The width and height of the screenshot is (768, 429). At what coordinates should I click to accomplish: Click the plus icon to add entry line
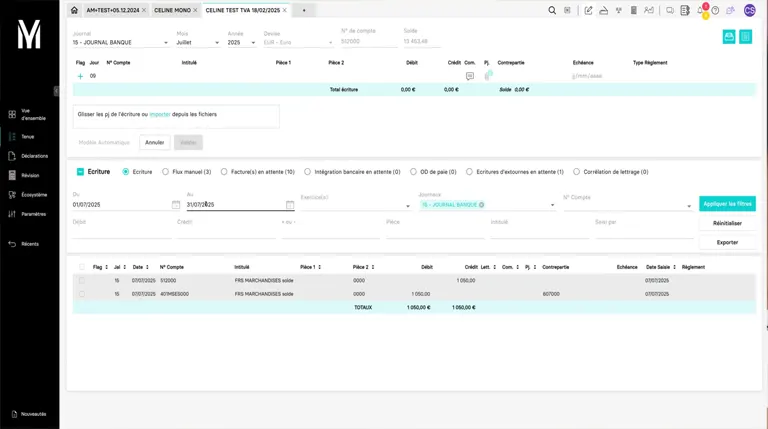tap(80, 76)
